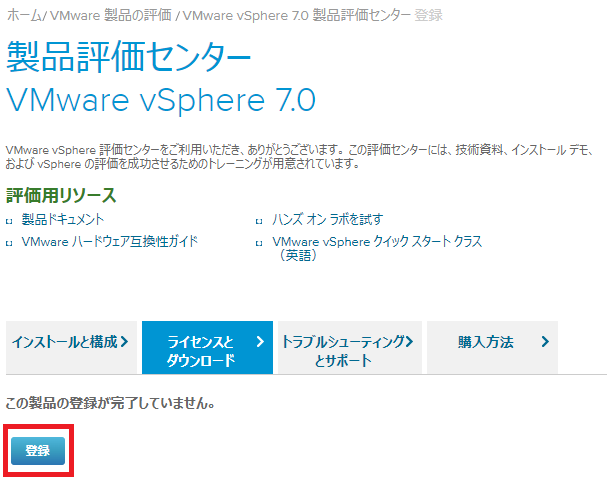This screenshot has width=607, height=480.
Task: Click external-link icon beside ハードウェア互換性ガイド
Action: tap(9, 243)
